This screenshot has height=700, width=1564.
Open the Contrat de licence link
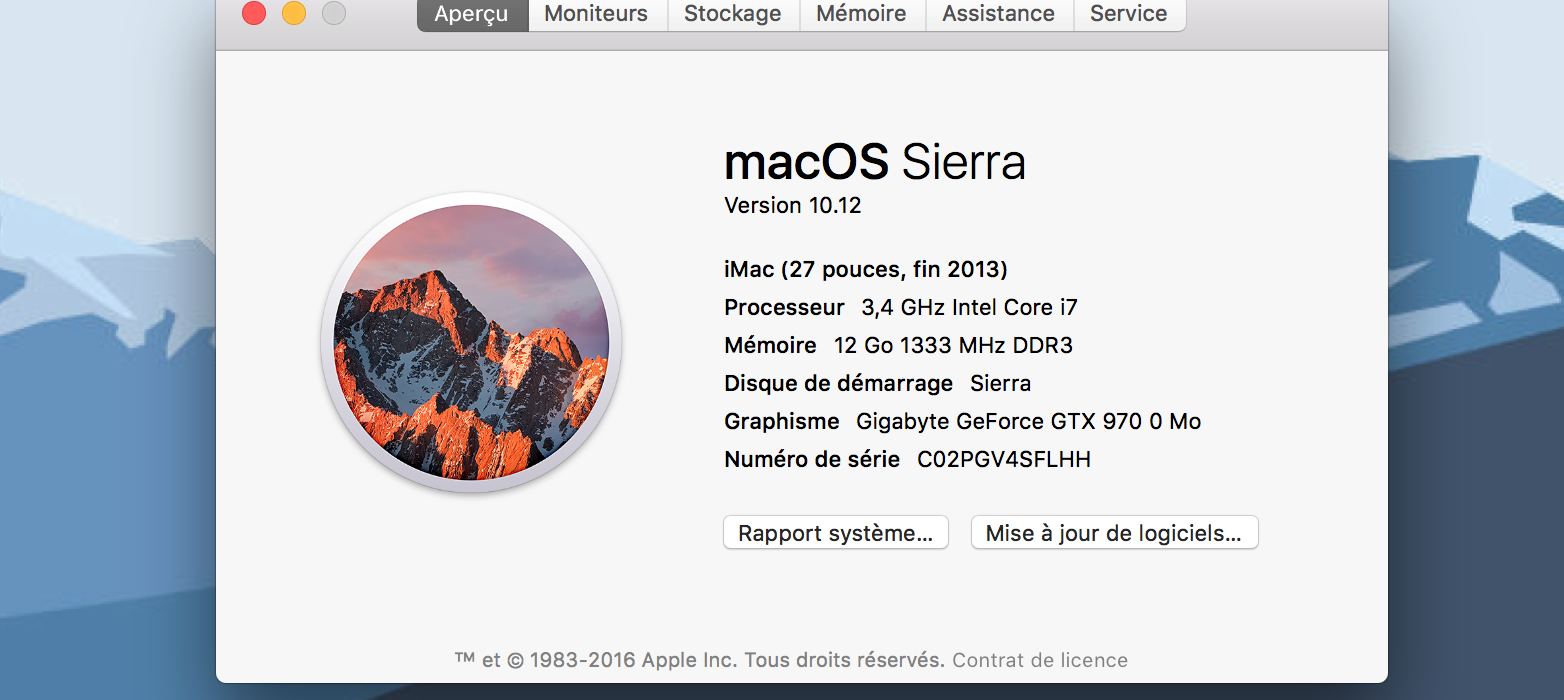coord(1040,661)
